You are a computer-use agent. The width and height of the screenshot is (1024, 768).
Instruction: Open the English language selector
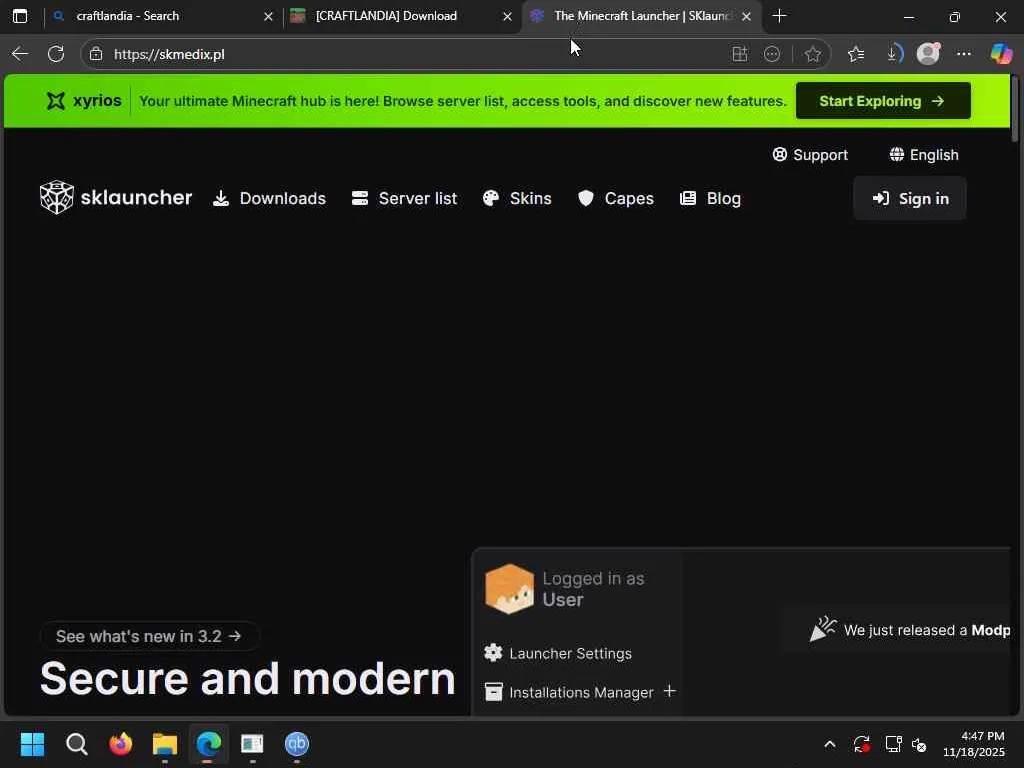pyautogui.click(x=923, y=155)
